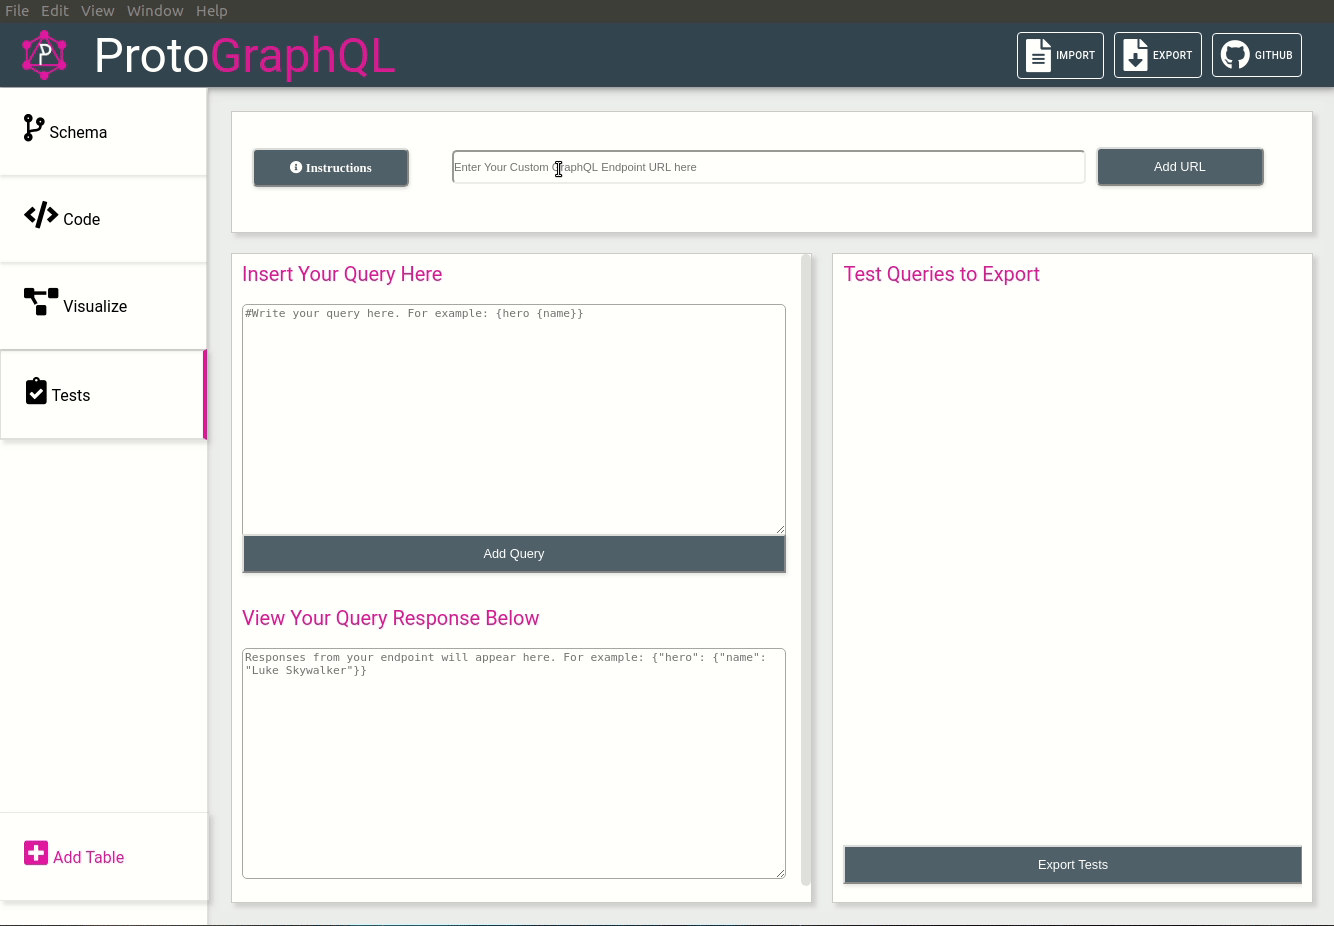1334x926 pixels.
Task: Click the Tests clipboard check icon
Action: (36, 391)
